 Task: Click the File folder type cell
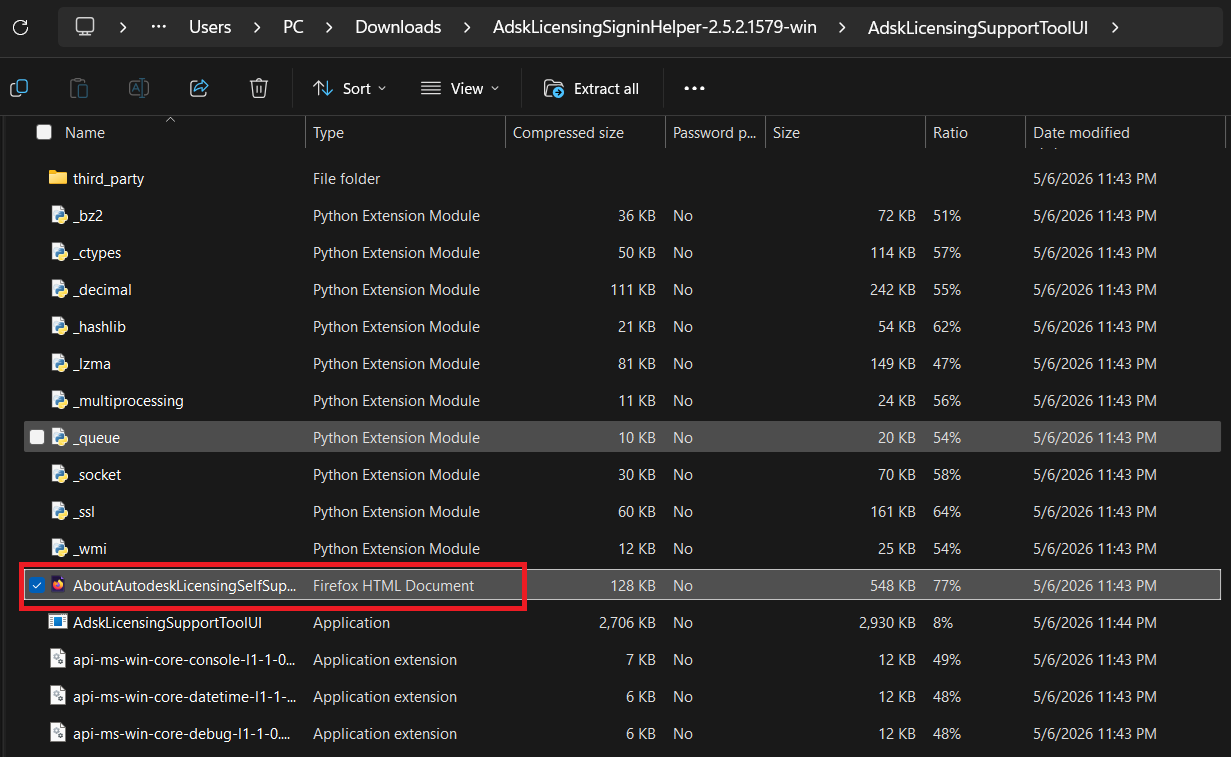[346, 178]
